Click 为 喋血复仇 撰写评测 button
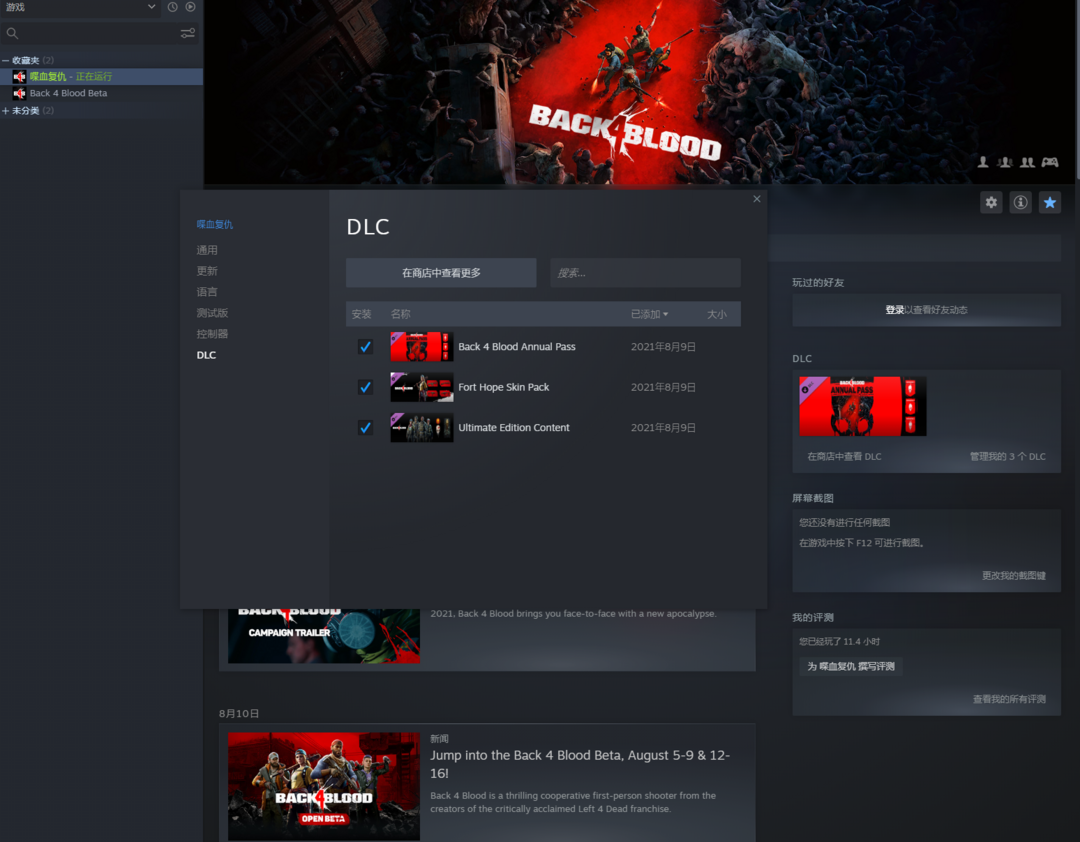This screenshot has height=842, width=1080. [x=851, y=666]
